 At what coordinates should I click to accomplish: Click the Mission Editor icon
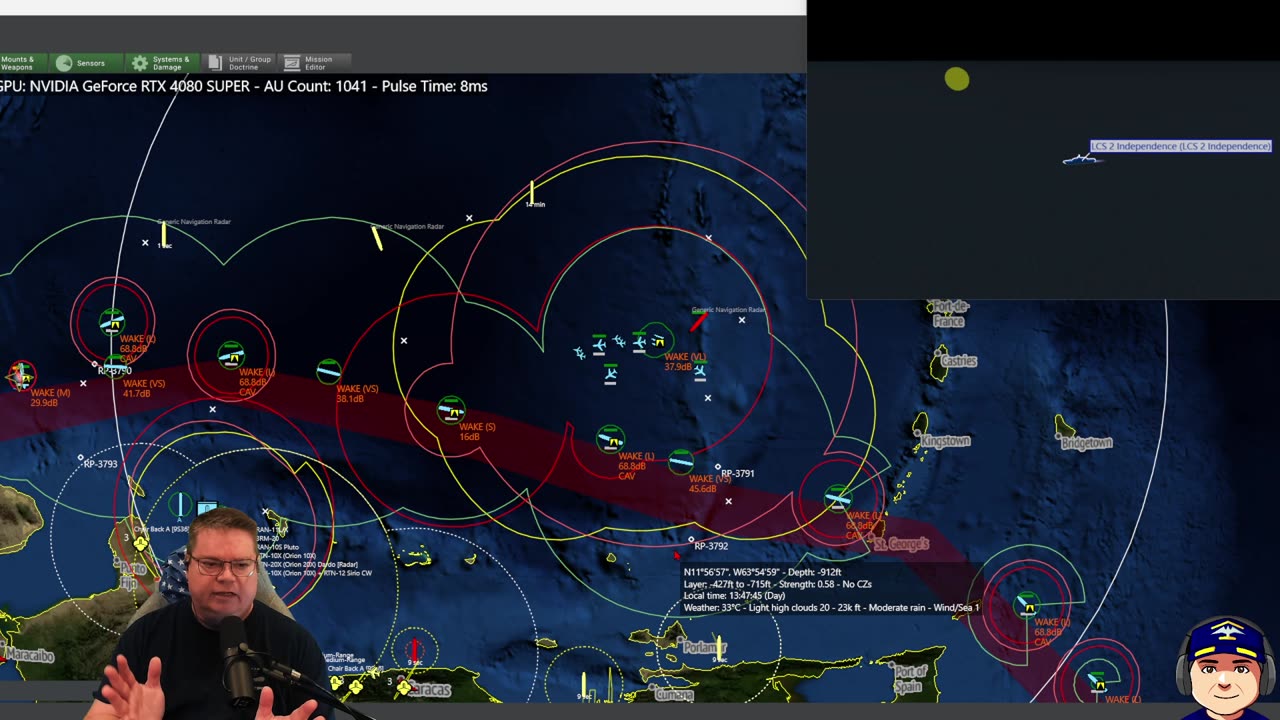292,63
